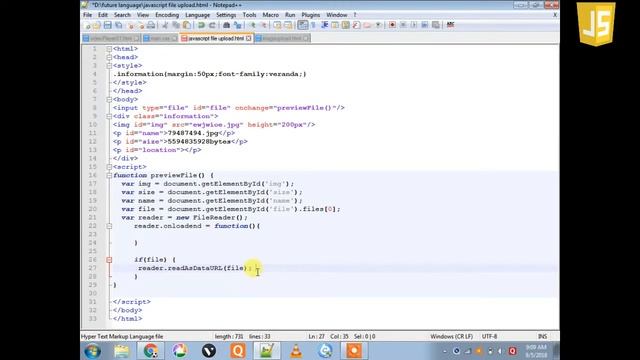Open the Macro menu

click(270, 15)
